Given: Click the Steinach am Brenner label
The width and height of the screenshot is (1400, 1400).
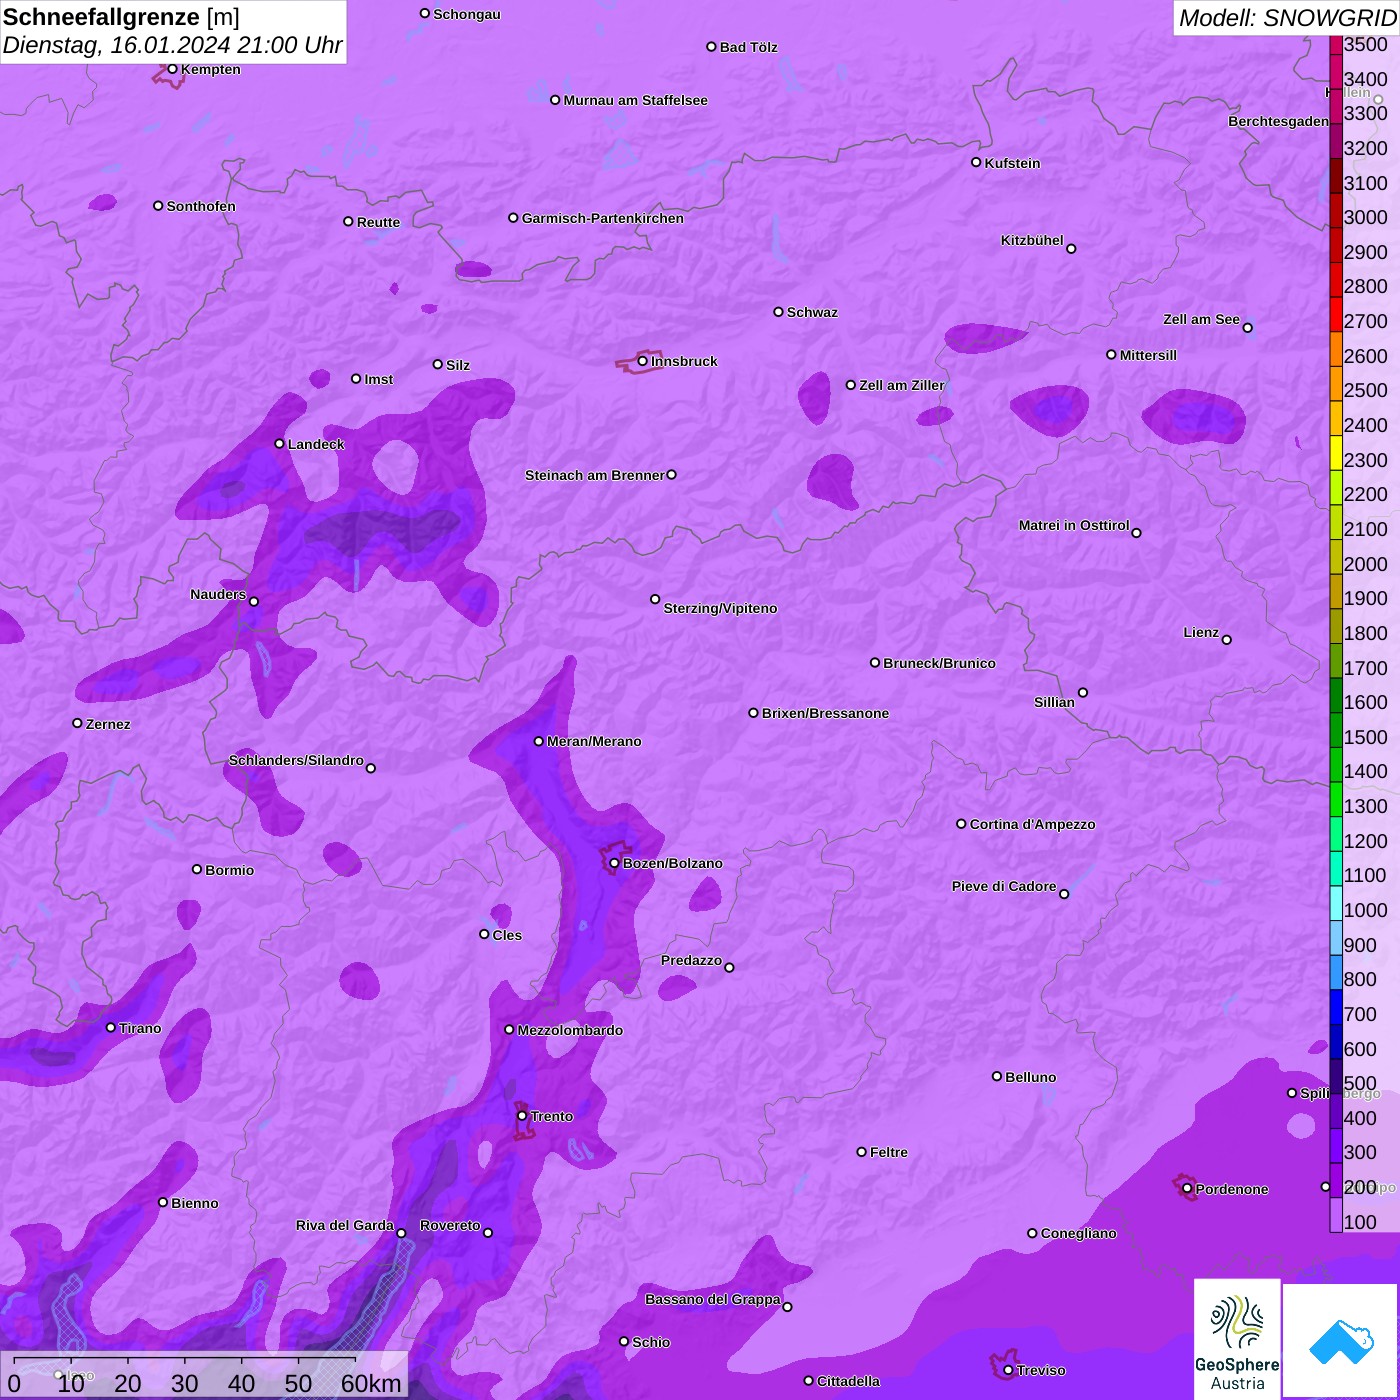Looking at the screenshot, I should [594, 475].
